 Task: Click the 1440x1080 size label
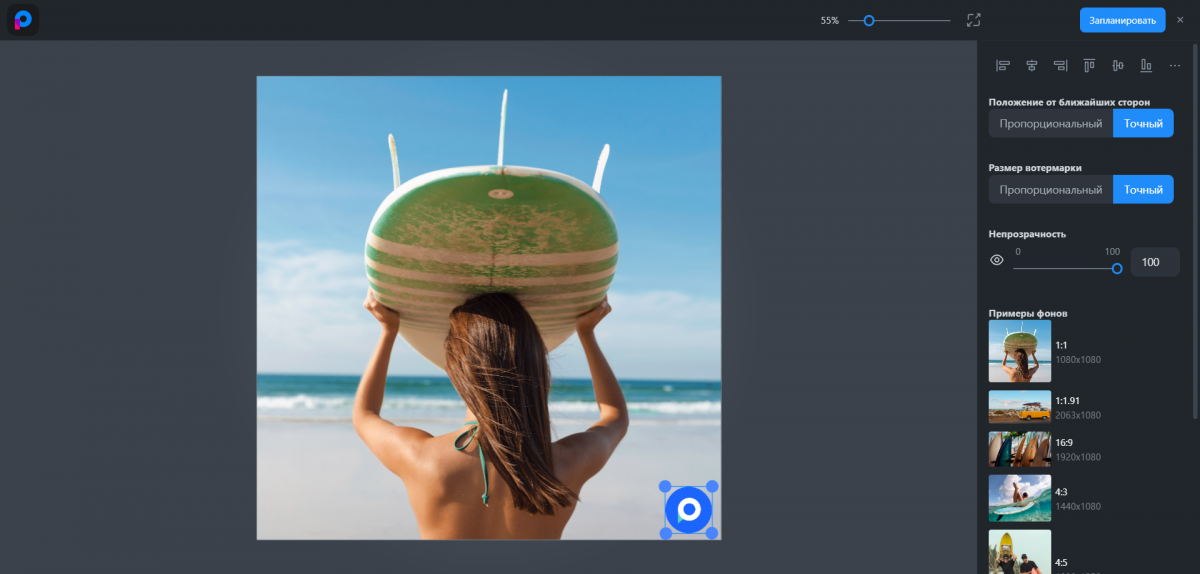[x=1078, y=506]
